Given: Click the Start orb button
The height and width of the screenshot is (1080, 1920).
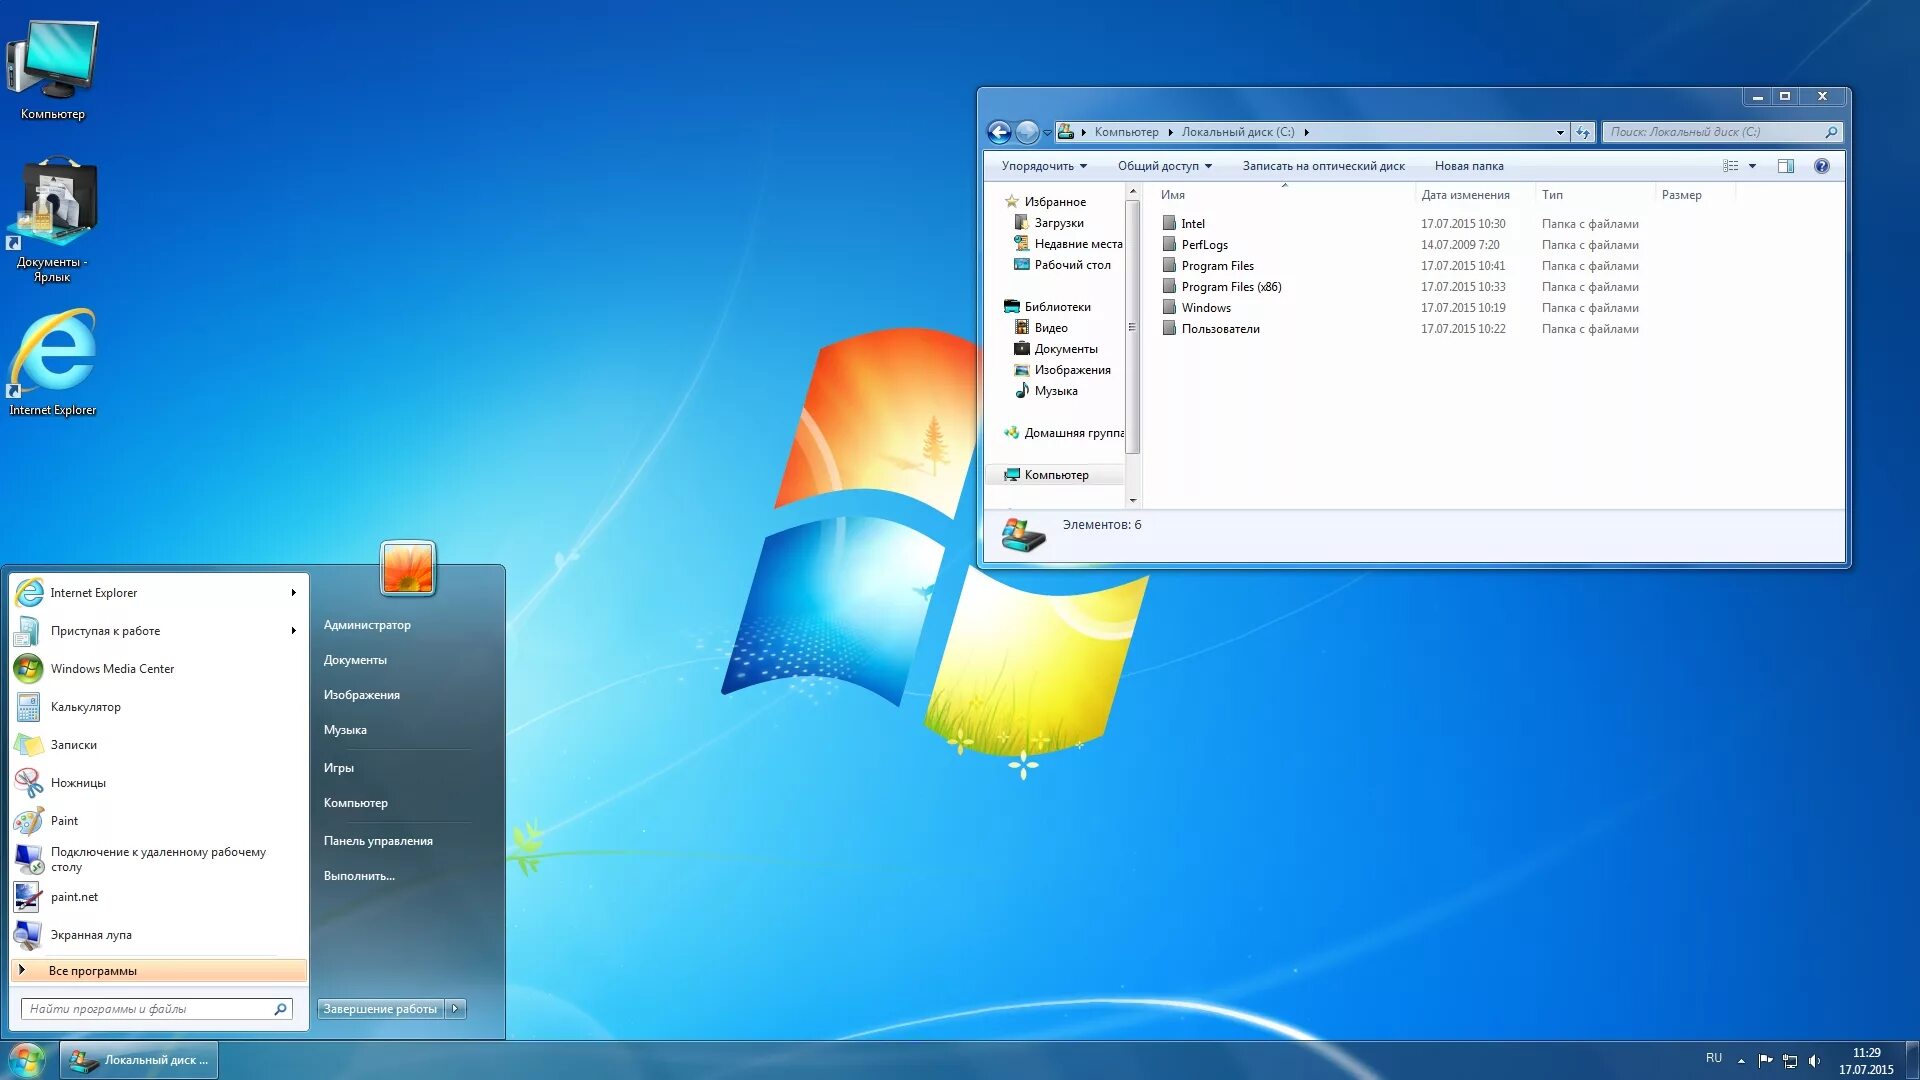Looking at the screenshot, I should [x=27, y=1059].
